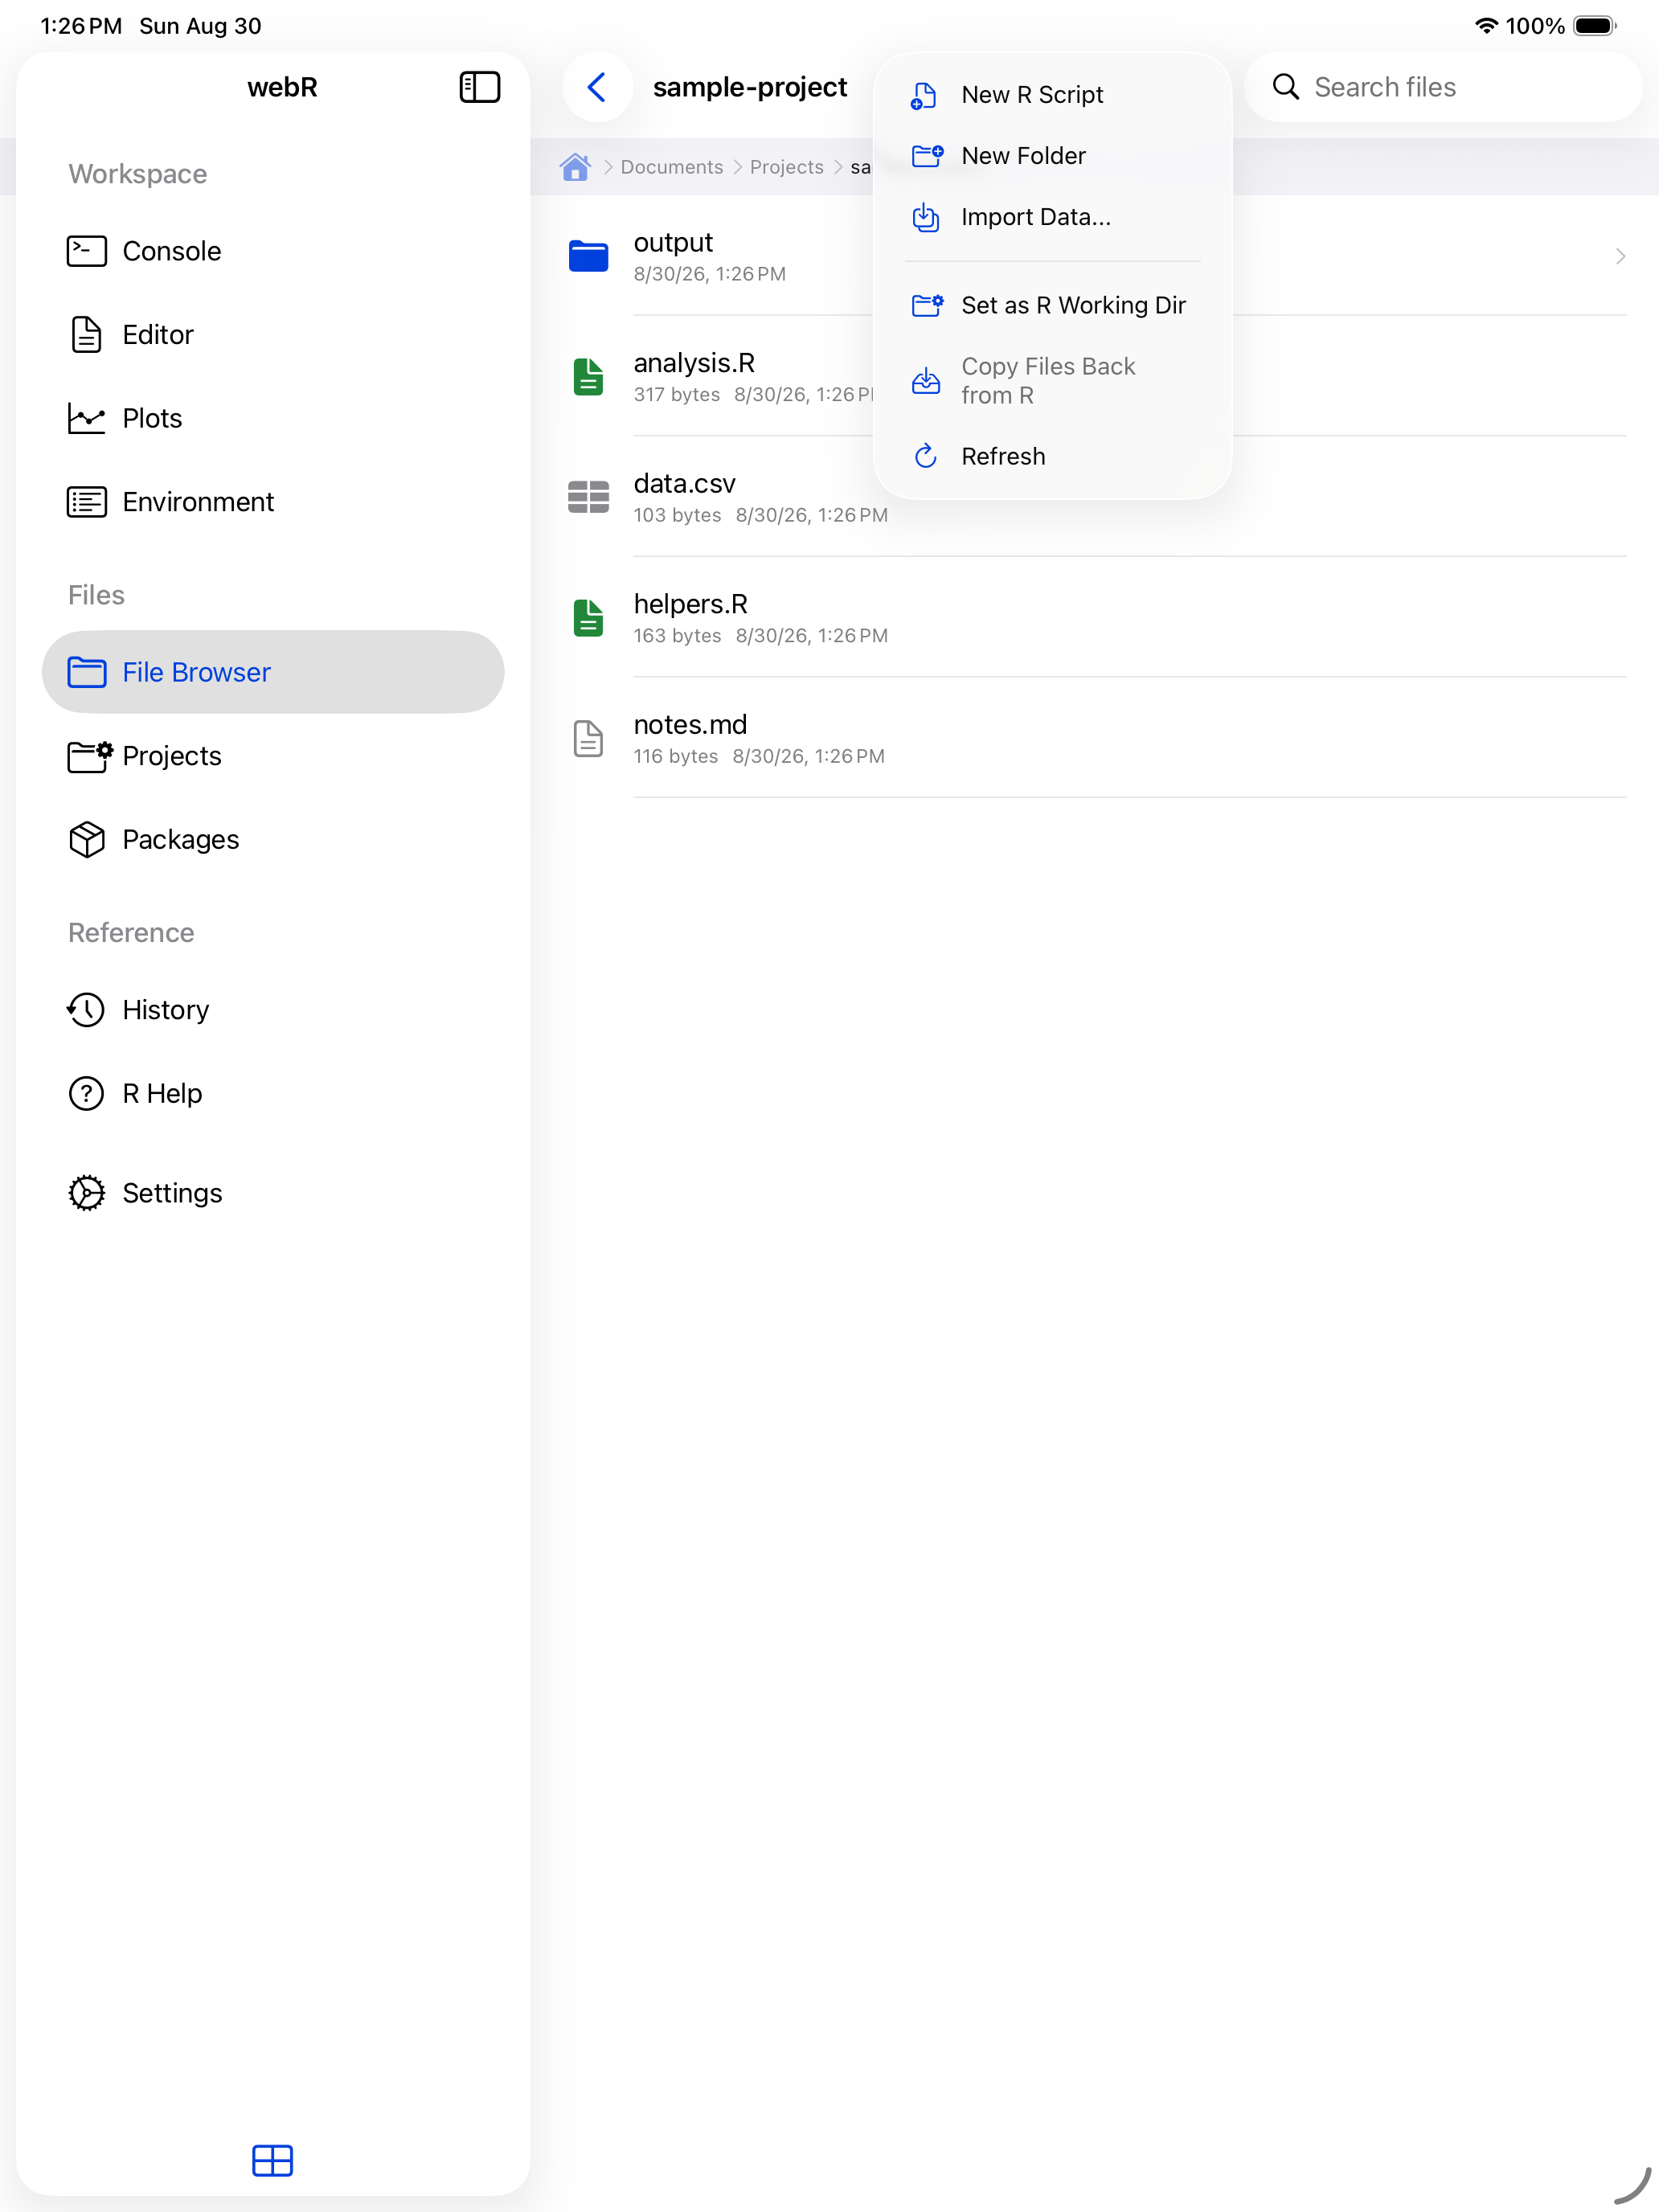Click the Refresh circular arrow icon
The height and width of the screenshot is (2212, 1659).
926,456
